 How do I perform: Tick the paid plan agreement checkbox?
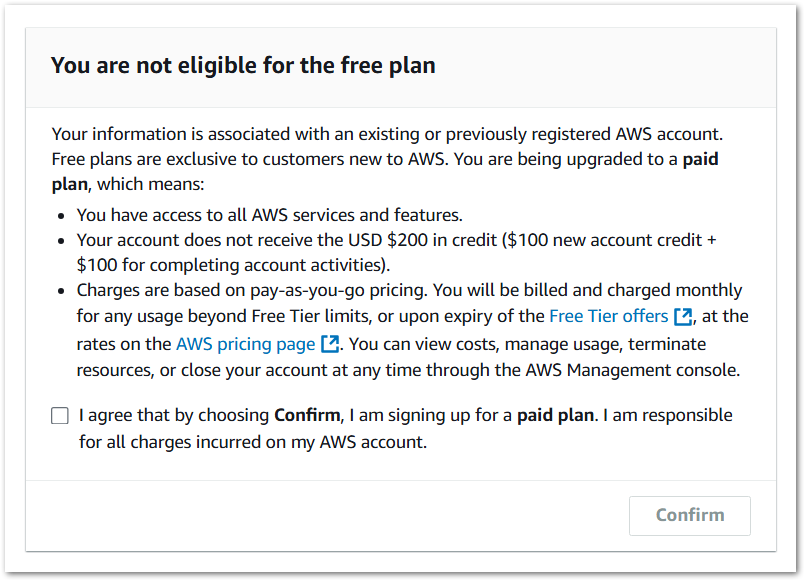pyautogui.click(x=60, y=415)
